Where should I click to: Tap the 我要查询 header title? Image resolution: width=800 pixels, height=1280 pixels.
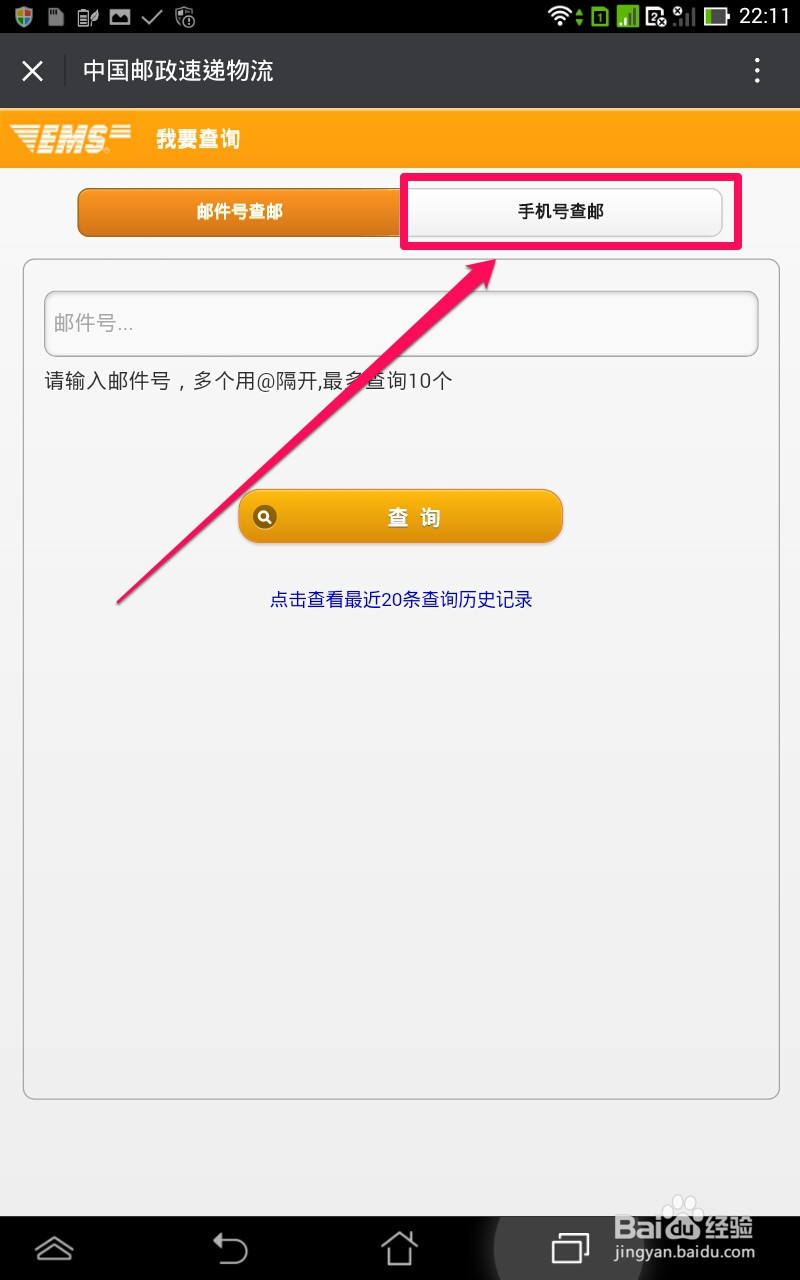coord(198,139)
